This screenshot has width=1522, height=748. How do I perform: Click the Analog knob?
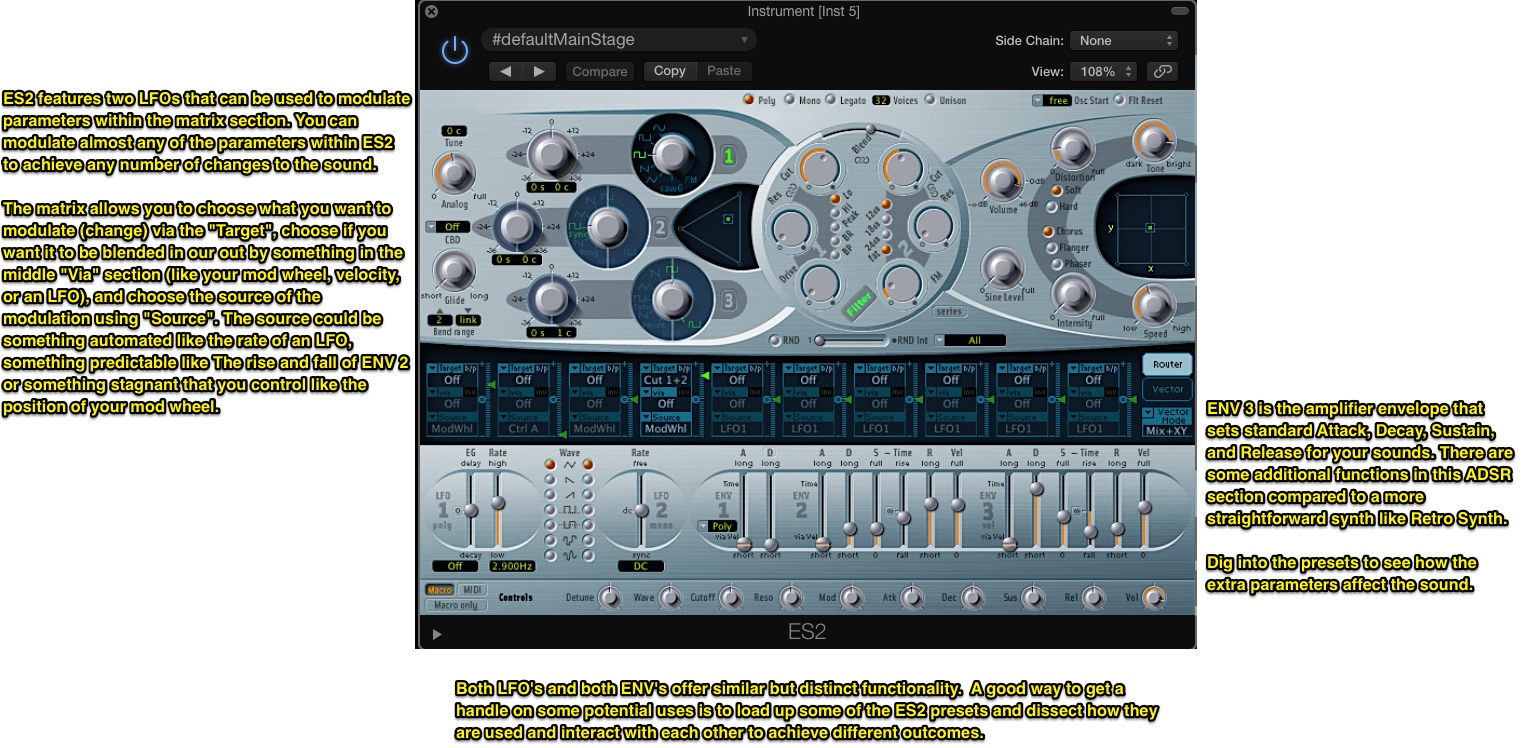(454, 175)
